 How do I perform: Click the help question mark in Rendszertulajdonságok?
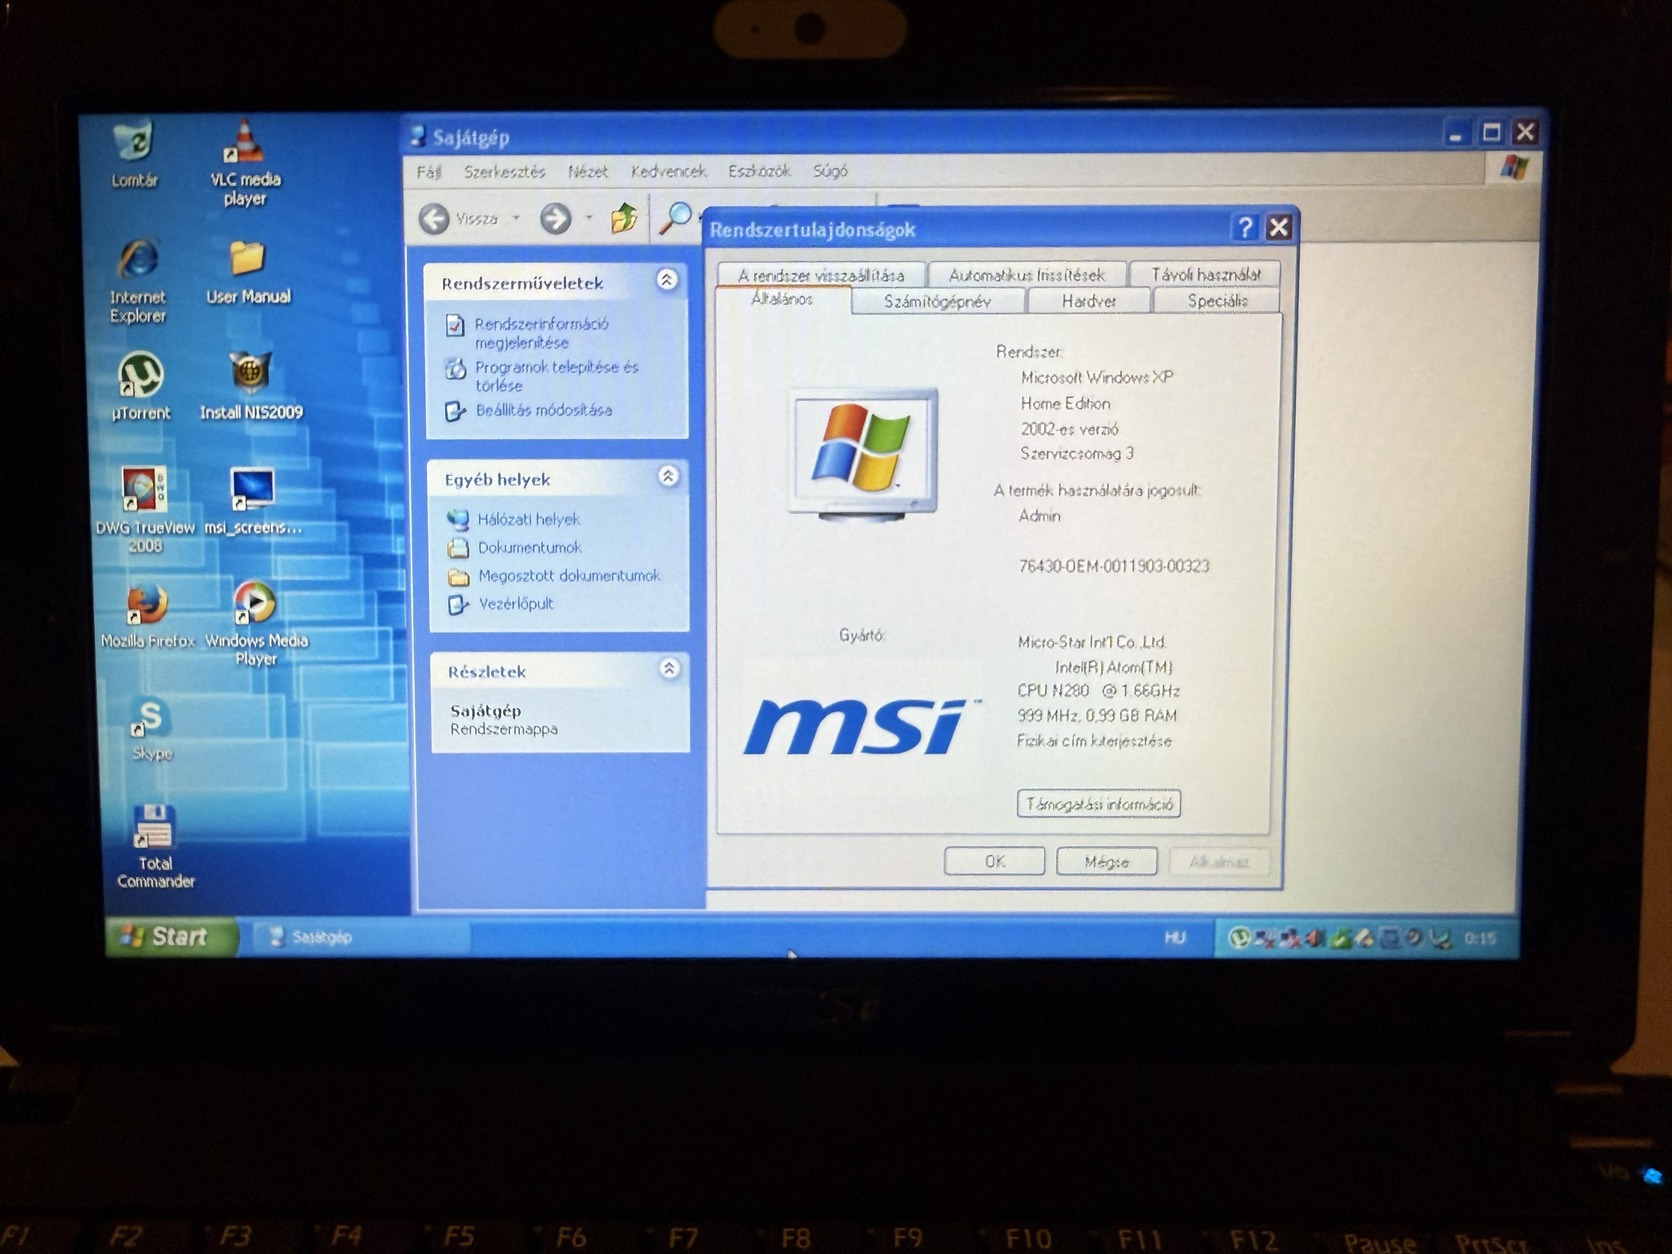point(1245,228)
